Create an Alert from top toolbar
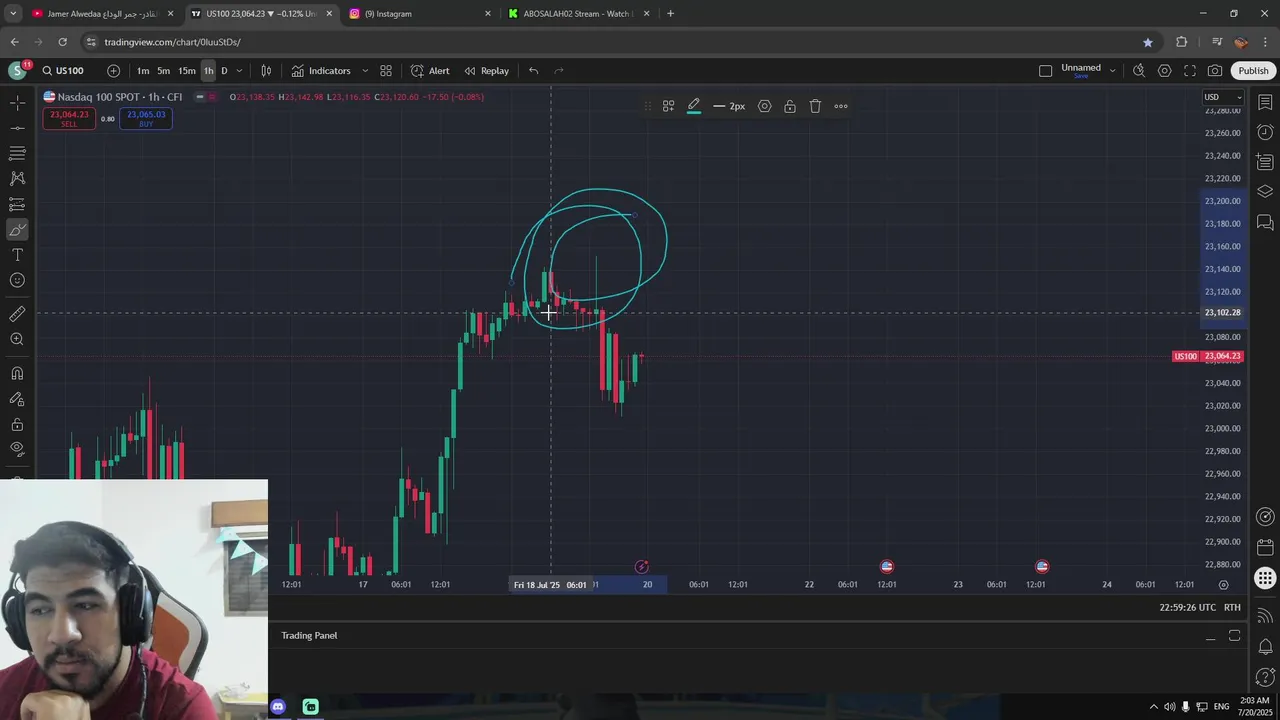 pyautogui.click(x=430, y=71)
